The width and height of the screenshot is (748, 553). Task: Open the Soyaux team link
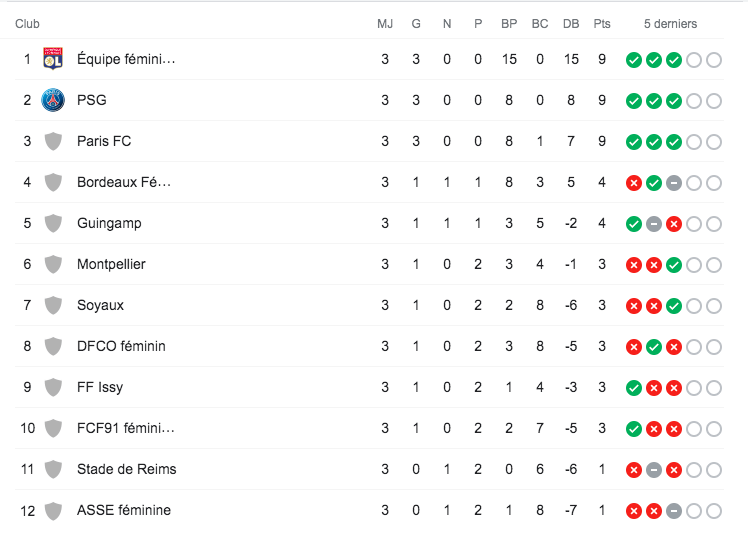pos(100,305)
